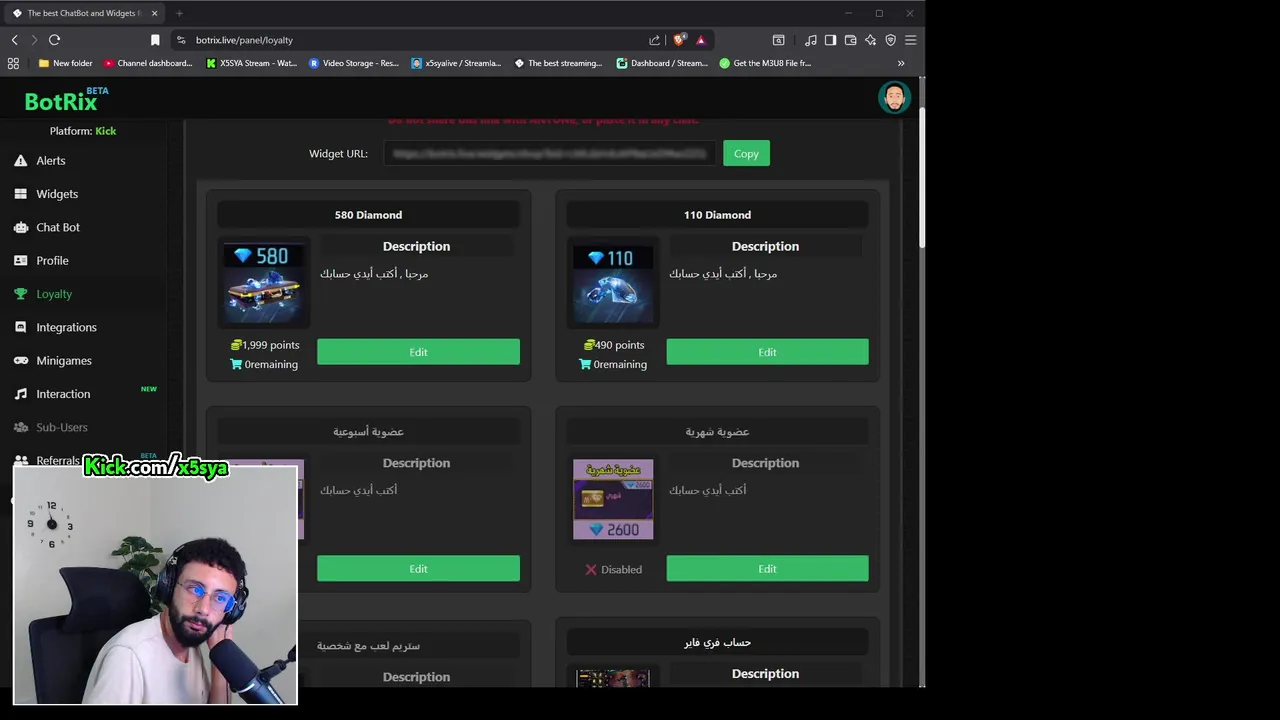This screenshot has height=720, width=1280.
Task: Open the apps grid in bookmarks bar
Action: tap(13, 63)
